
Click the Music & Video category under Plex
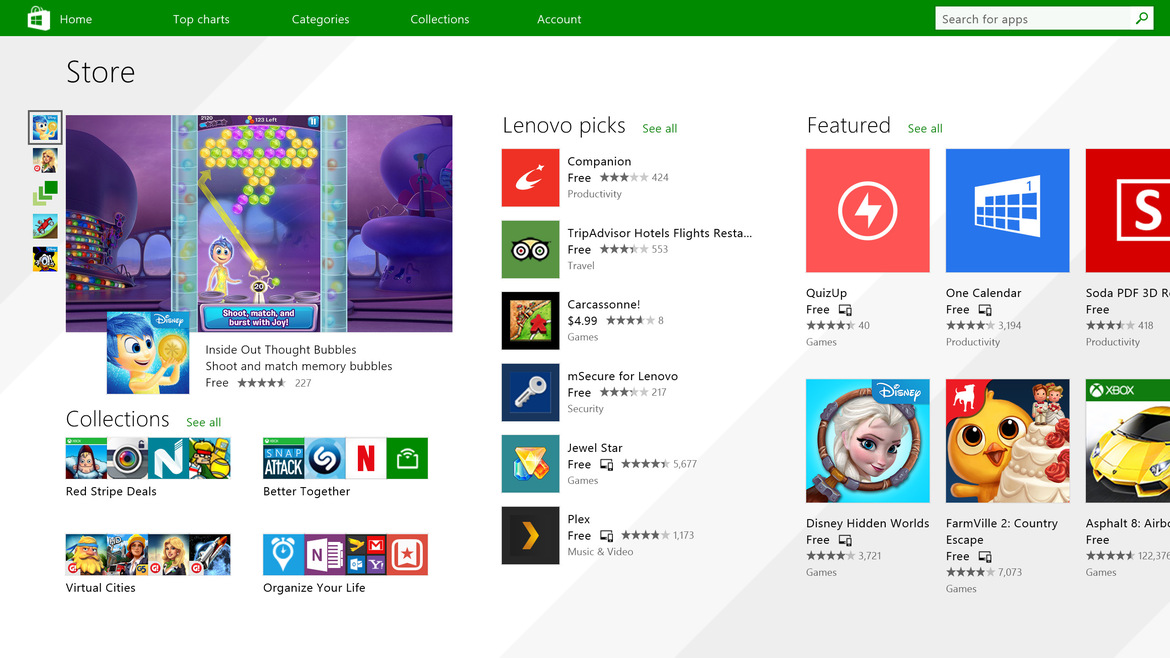(x=600, y=552)
